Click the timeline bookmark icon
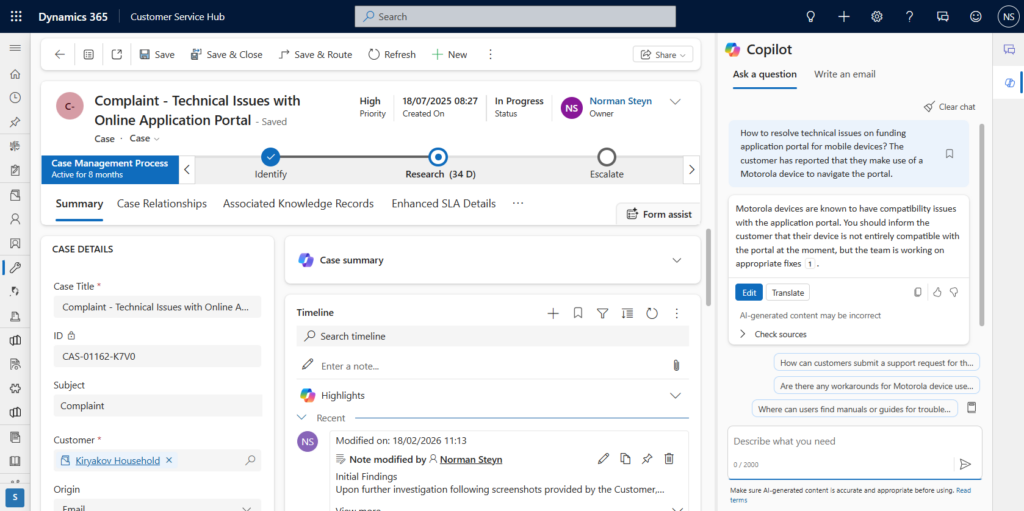This screenshot has height=511, width=1024. coord(578,313)
